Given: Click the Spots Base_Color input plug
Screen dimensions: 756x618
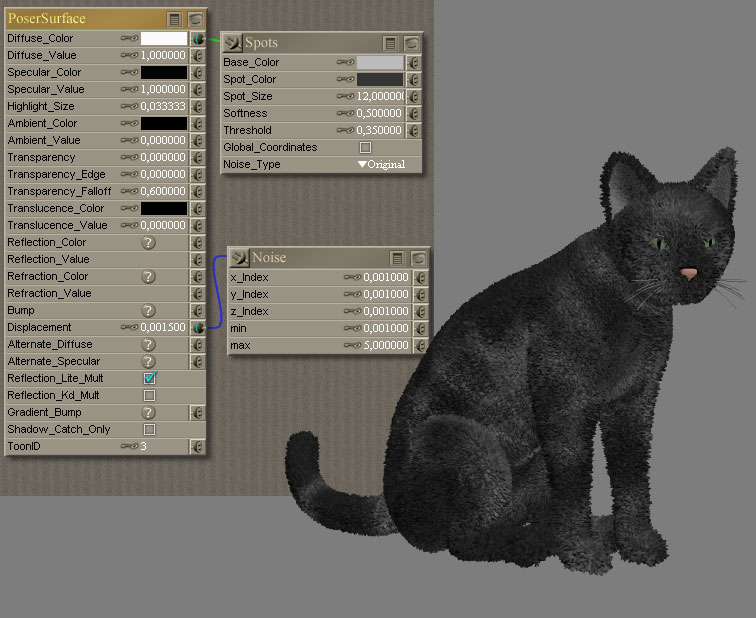Looking at the screenshot, I should coord(414,63).
